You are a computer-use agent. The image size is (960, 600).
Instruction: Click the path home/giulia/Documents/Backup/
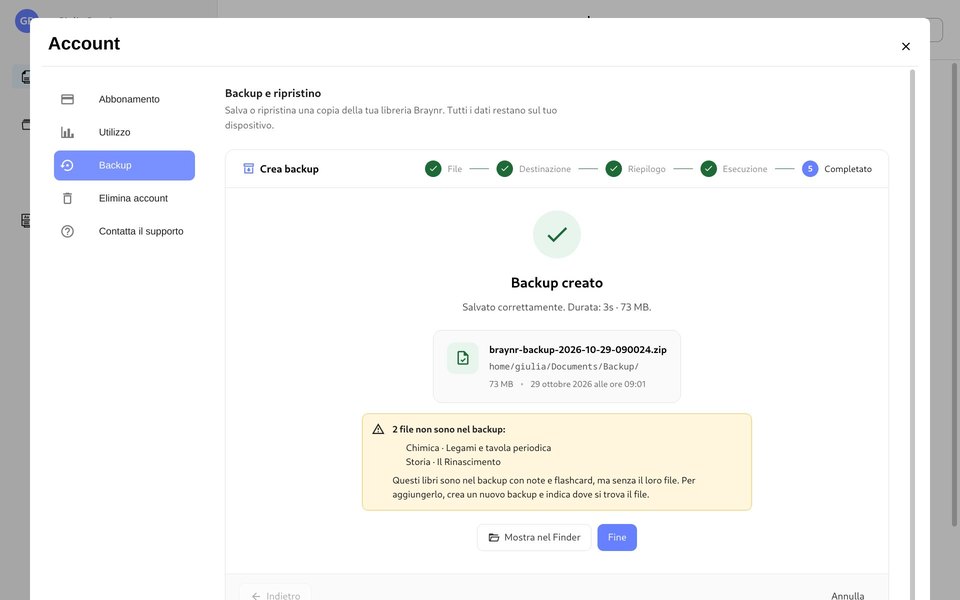pyautogui.click(x=563, y=367)
